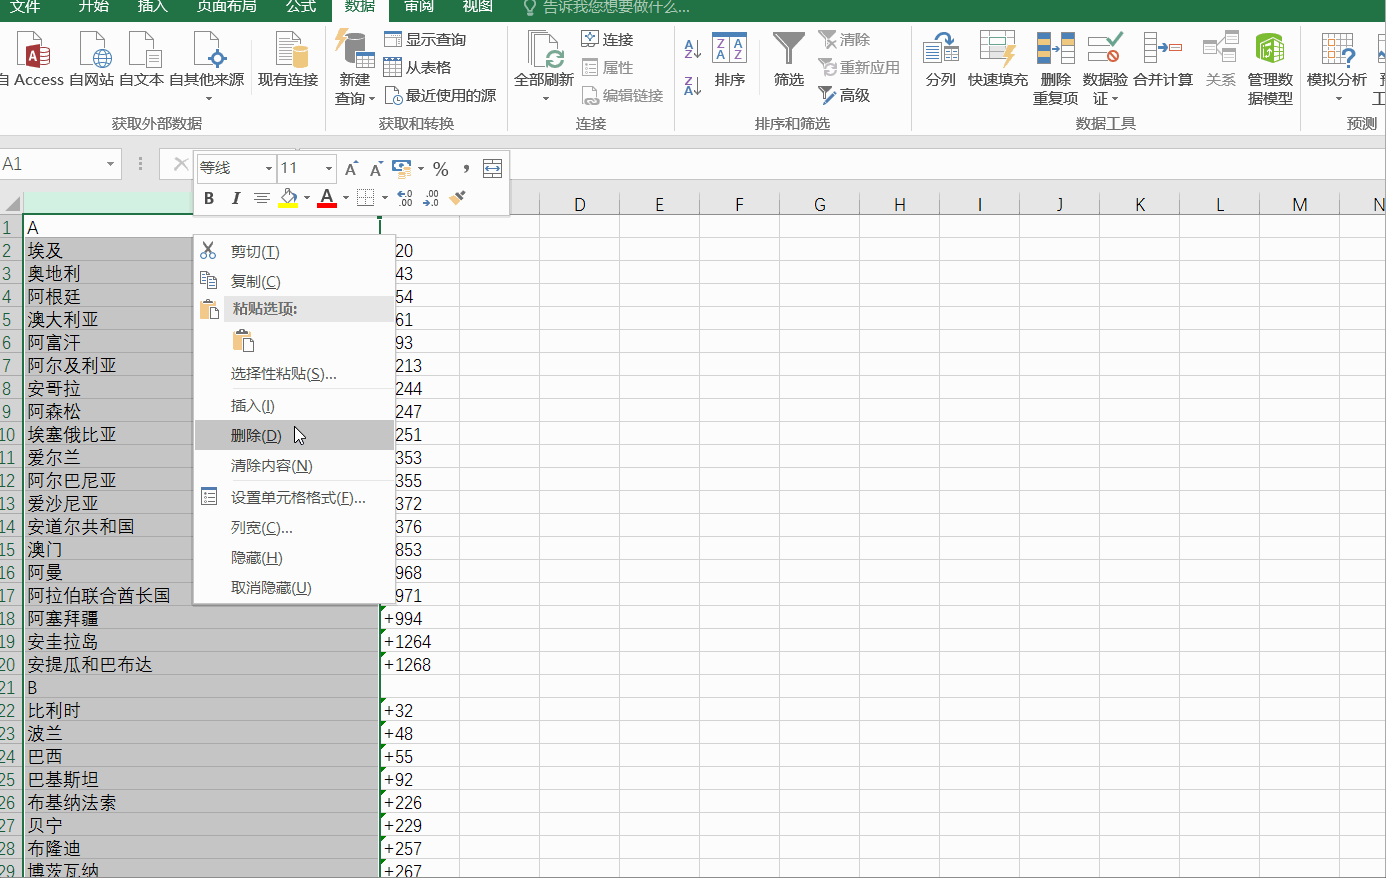Click Consolidate (合并计算)
This screenshot has width=1386, height=878.
pyautogui.click(x=1163, y=60)
